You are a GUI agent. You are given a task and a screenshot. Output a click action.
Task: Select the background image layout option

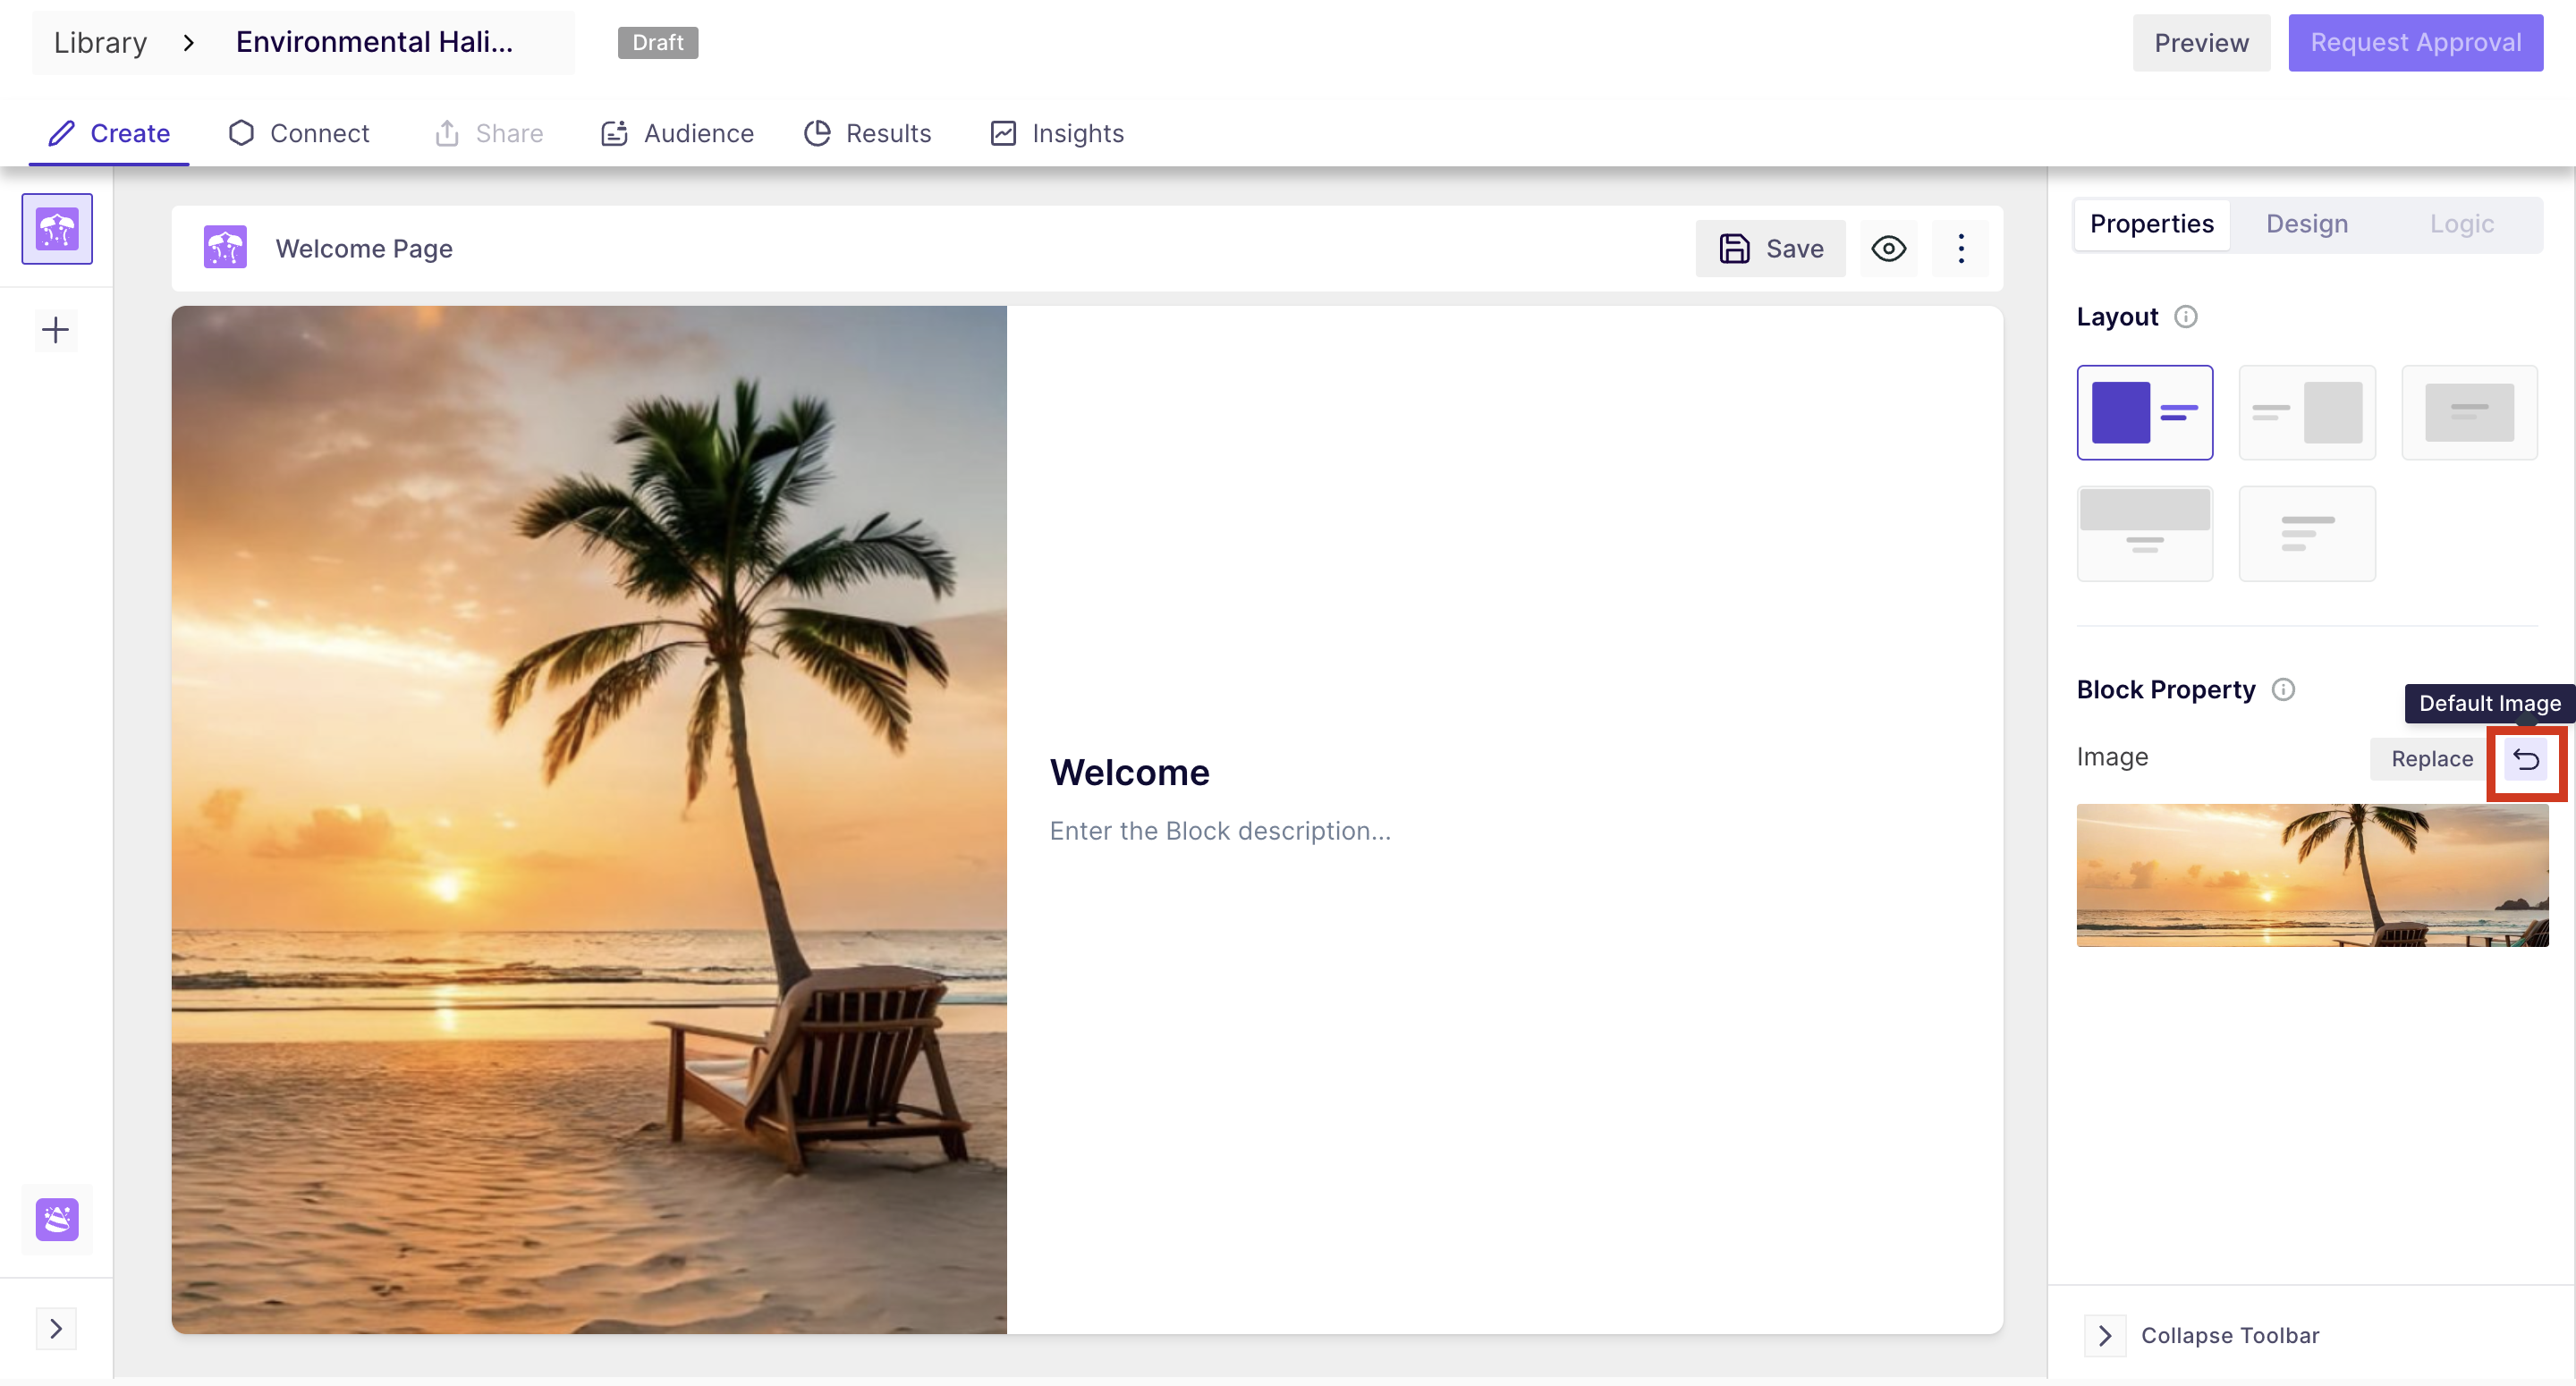(2469, 413)
